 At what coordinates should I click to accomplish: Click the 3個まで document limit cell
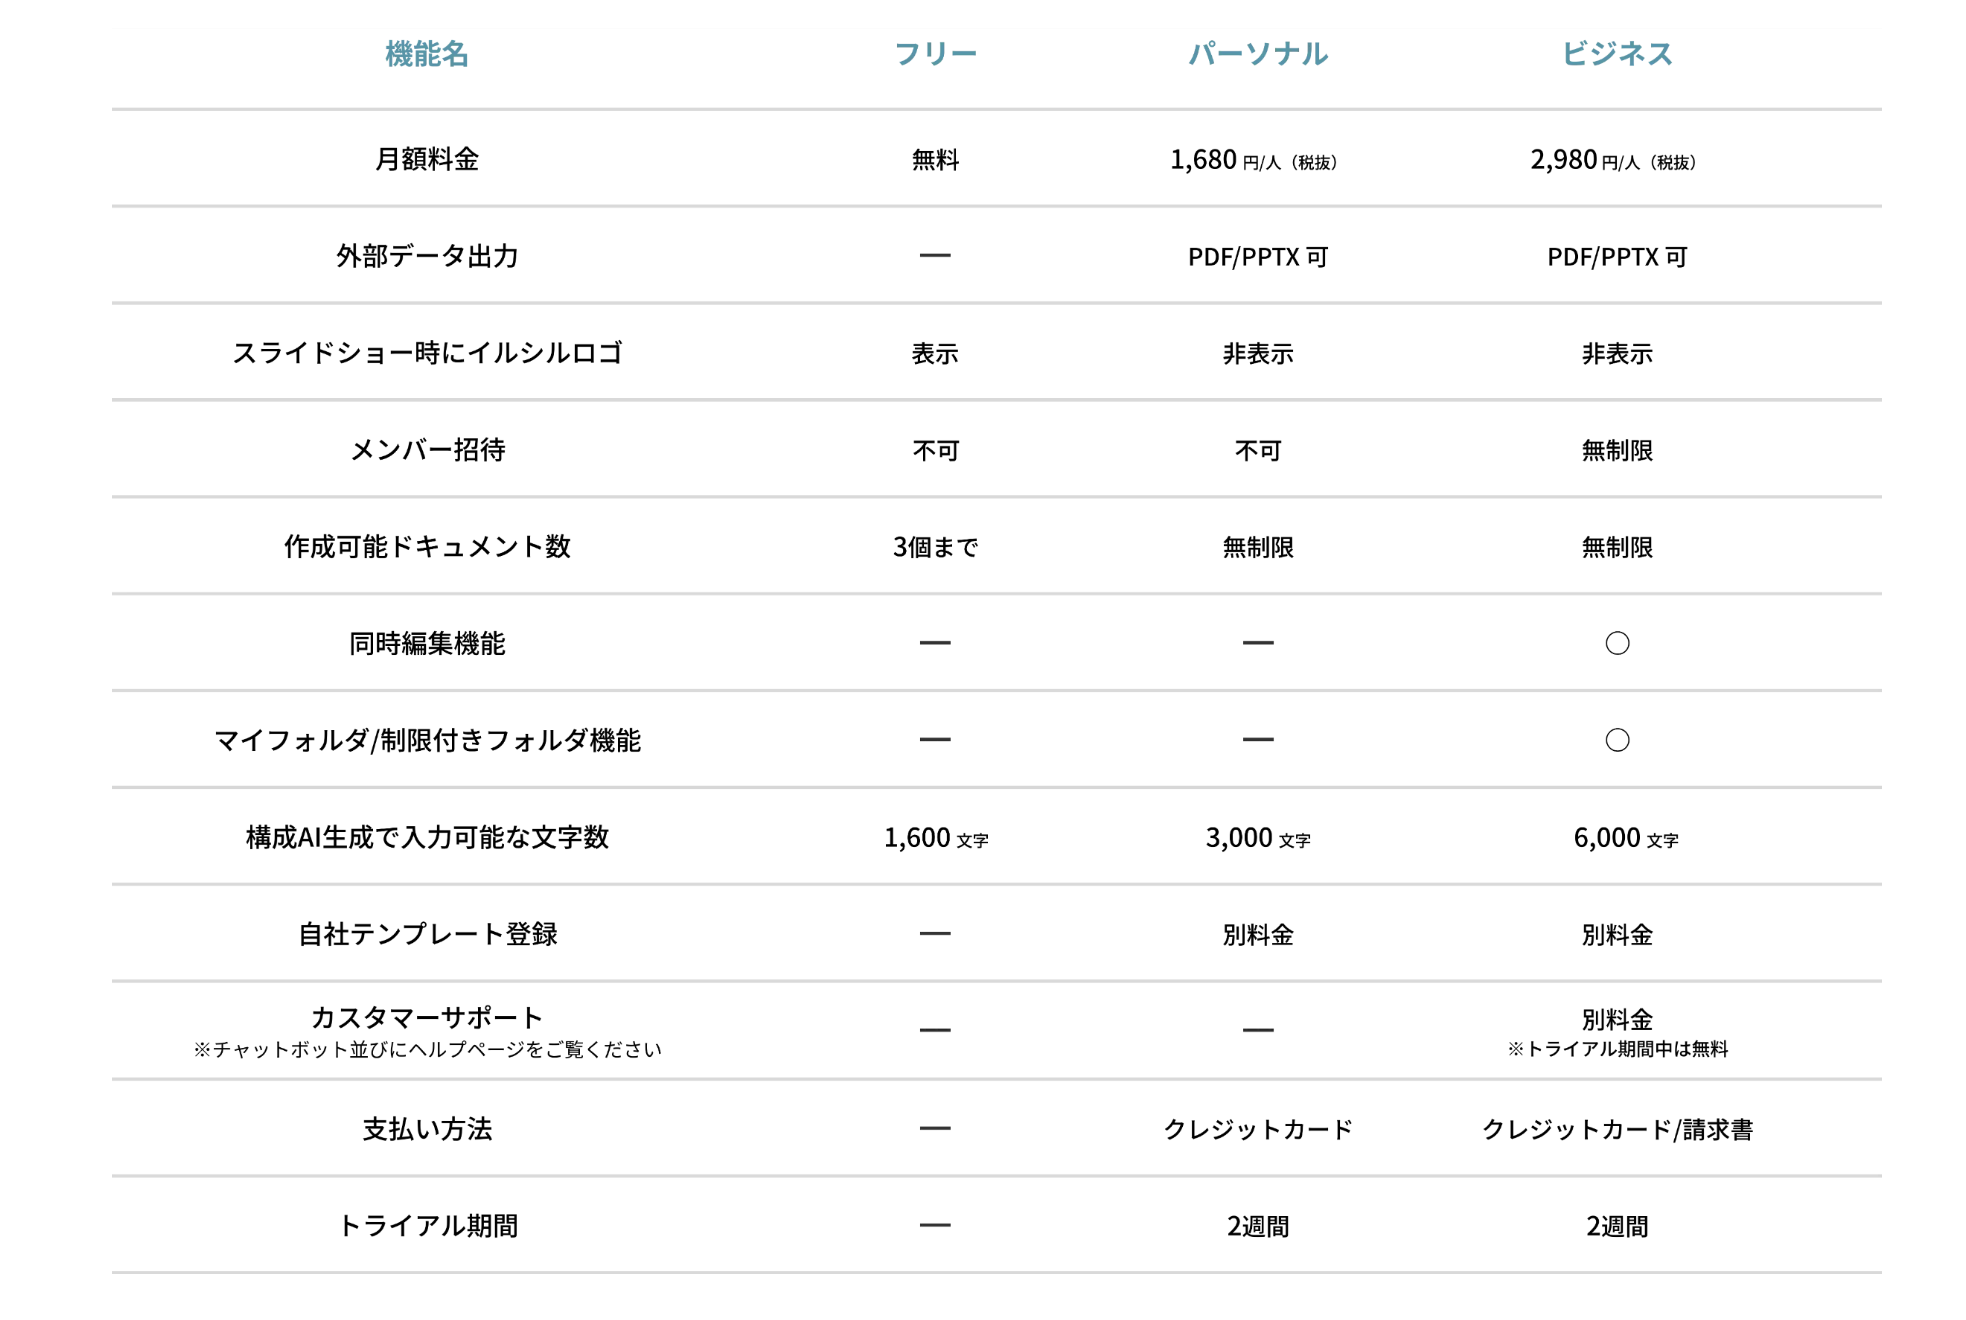934,547
